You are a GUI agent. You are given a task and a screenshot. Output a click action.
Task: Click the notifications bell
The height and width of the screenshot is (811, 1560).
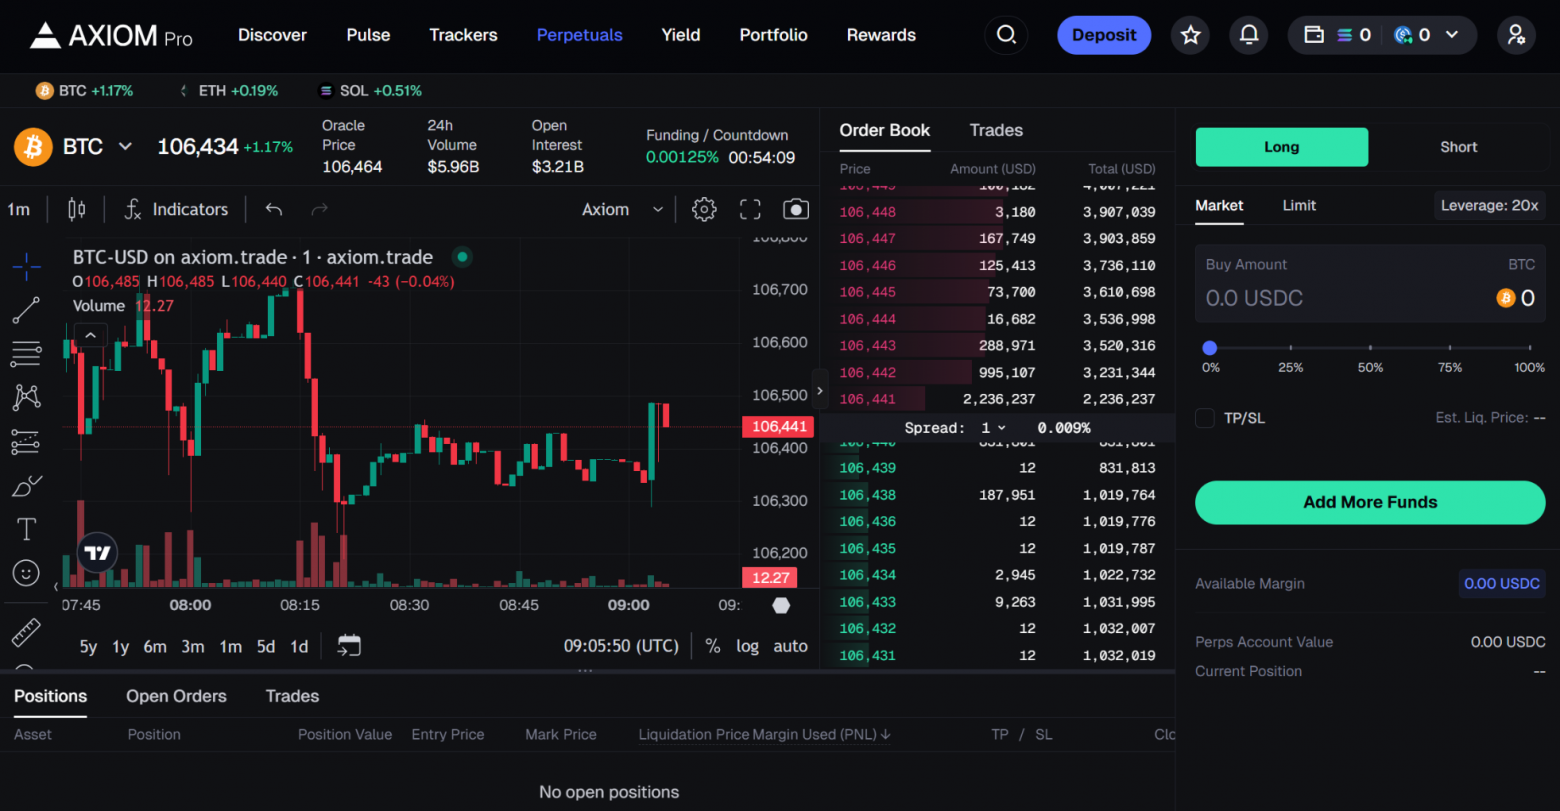(x=1248, y=34)
